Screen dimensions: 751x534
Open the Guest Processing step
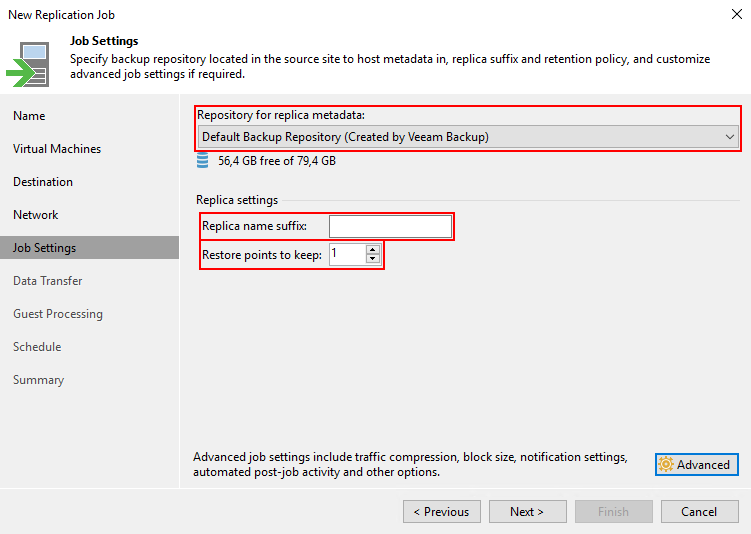click(x=58, y=314)
